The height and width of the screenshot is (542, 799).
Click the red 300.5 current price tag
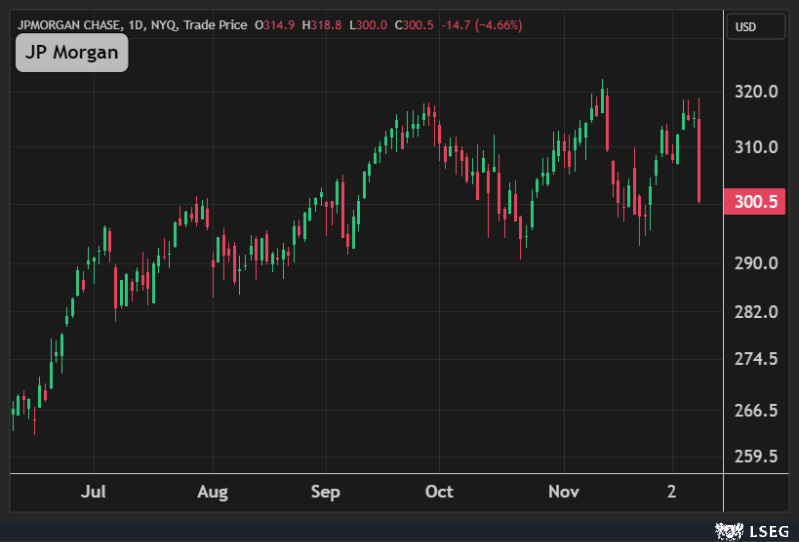pos(756,201)
